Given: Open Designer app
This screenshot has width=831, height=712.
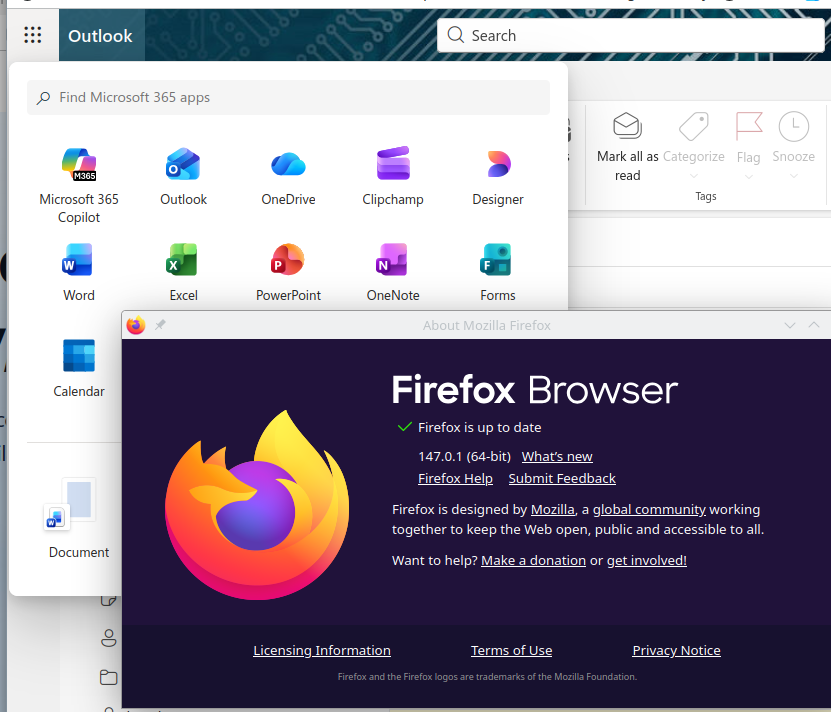Looking at the screenshot, I should 498,177.
